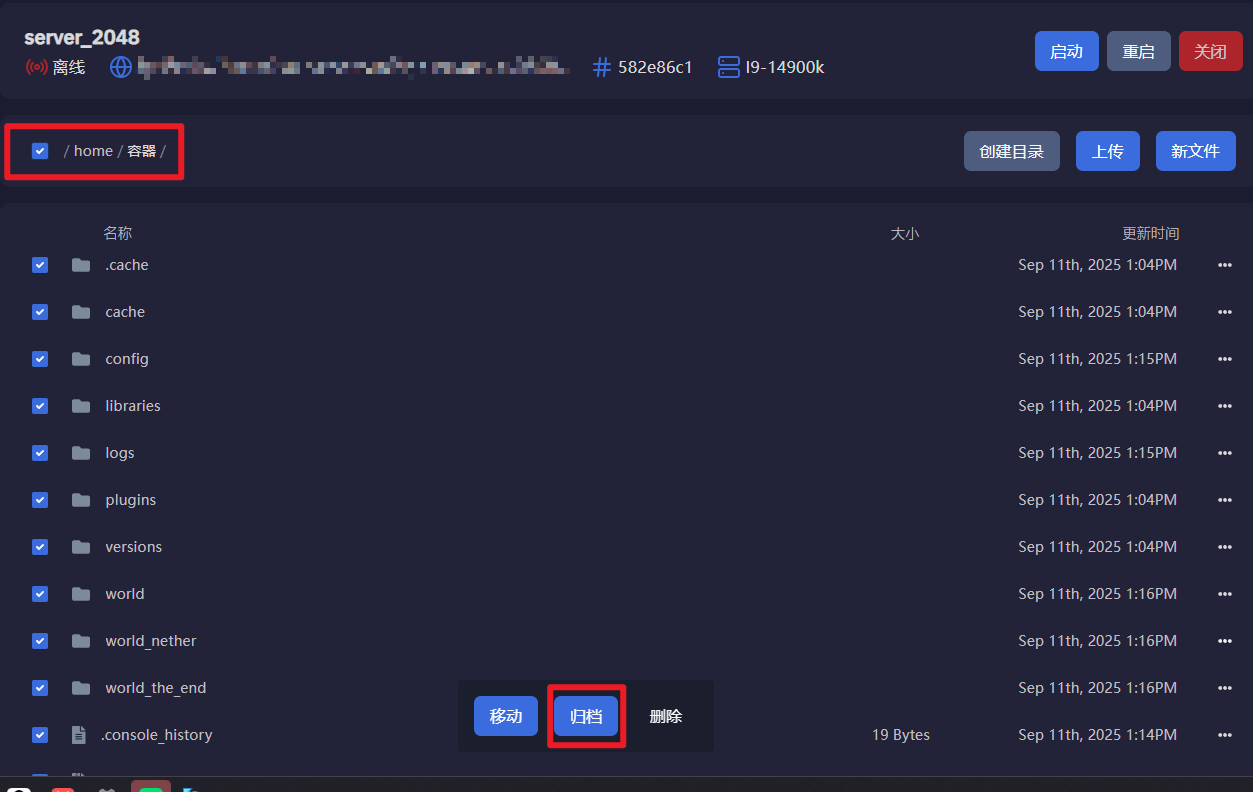The height and width of the screenshot is (792, 1253).
Task: Click the folder icon next to world
Action: (81, 594)
